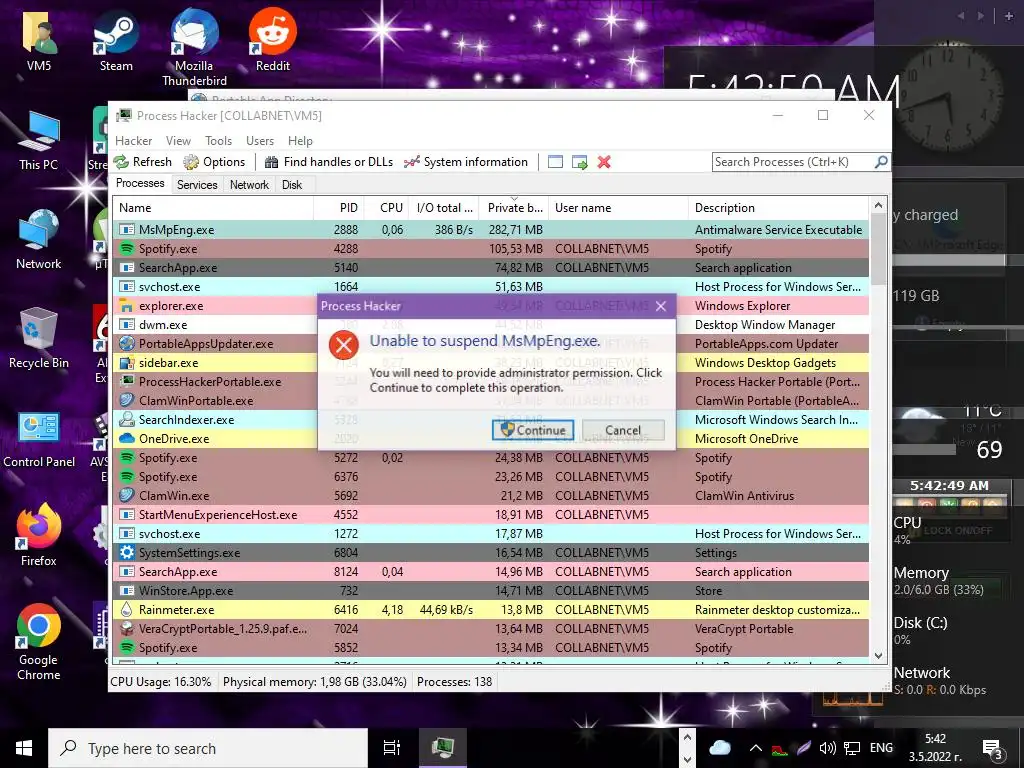This screenshot has width=1024, height=768.
Task: Open the Reddit desktop shortcut
Action: [272, 40]
